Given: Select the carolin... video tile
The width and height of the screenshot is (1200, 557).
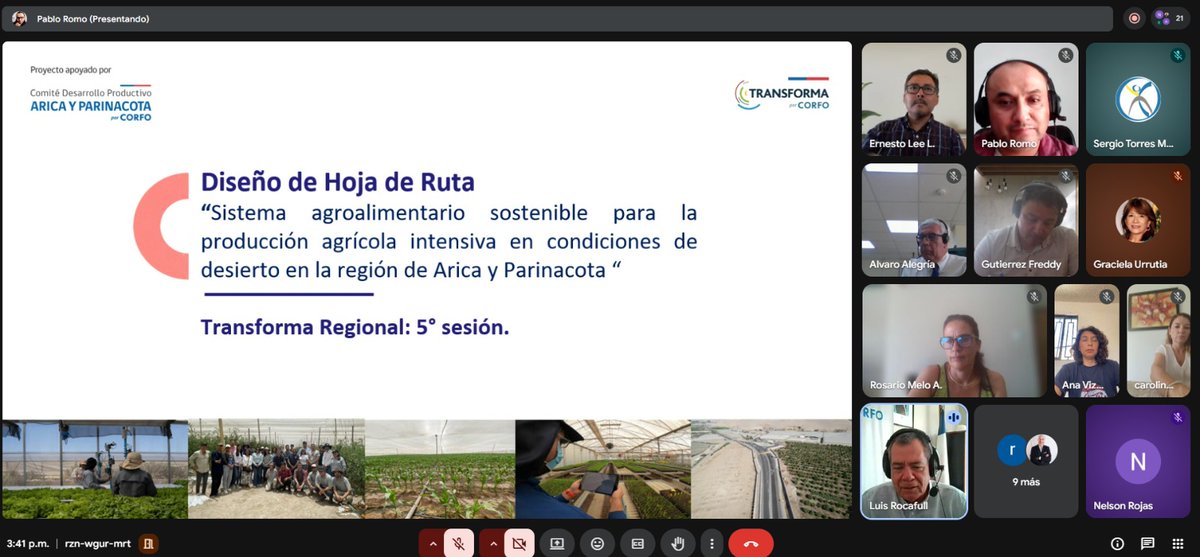Looking at the screenshot, I should (x=1158, y=341).
